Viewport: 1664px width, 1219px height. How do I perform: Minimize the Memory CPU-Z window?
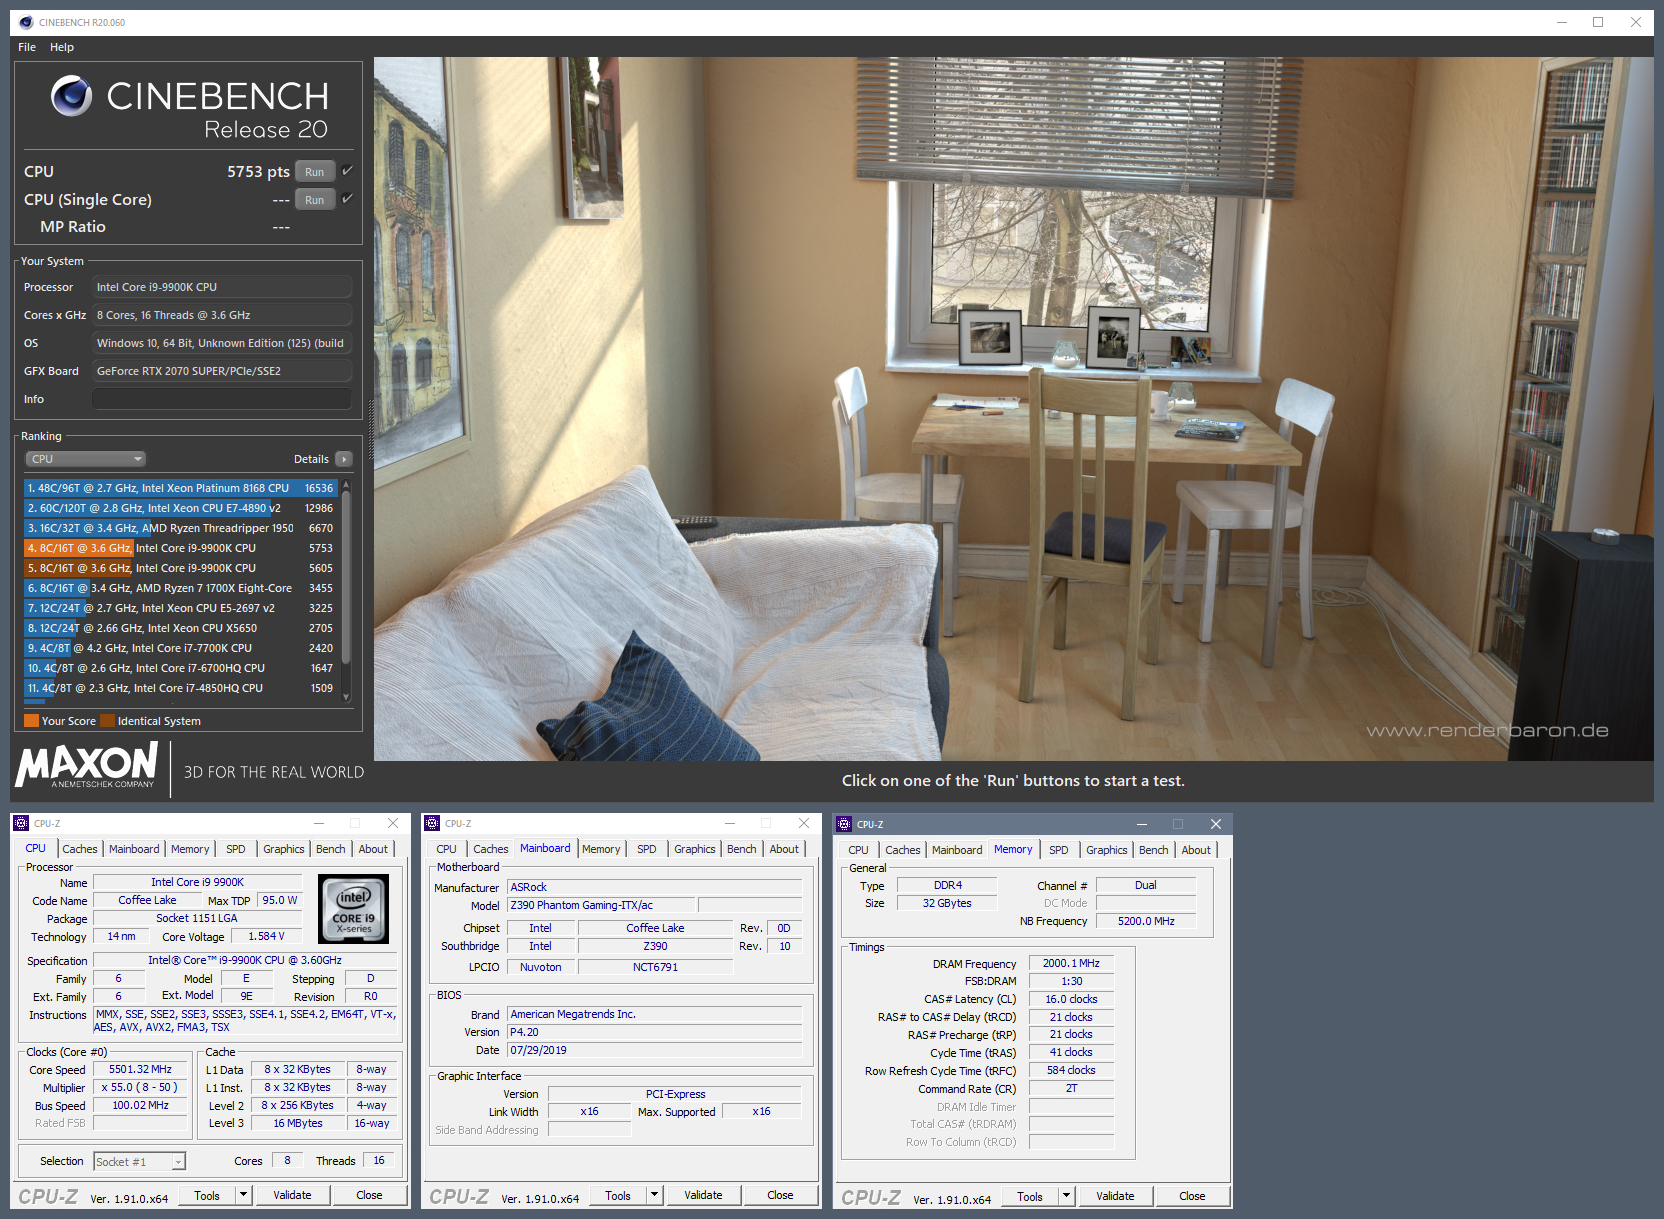1141,824
